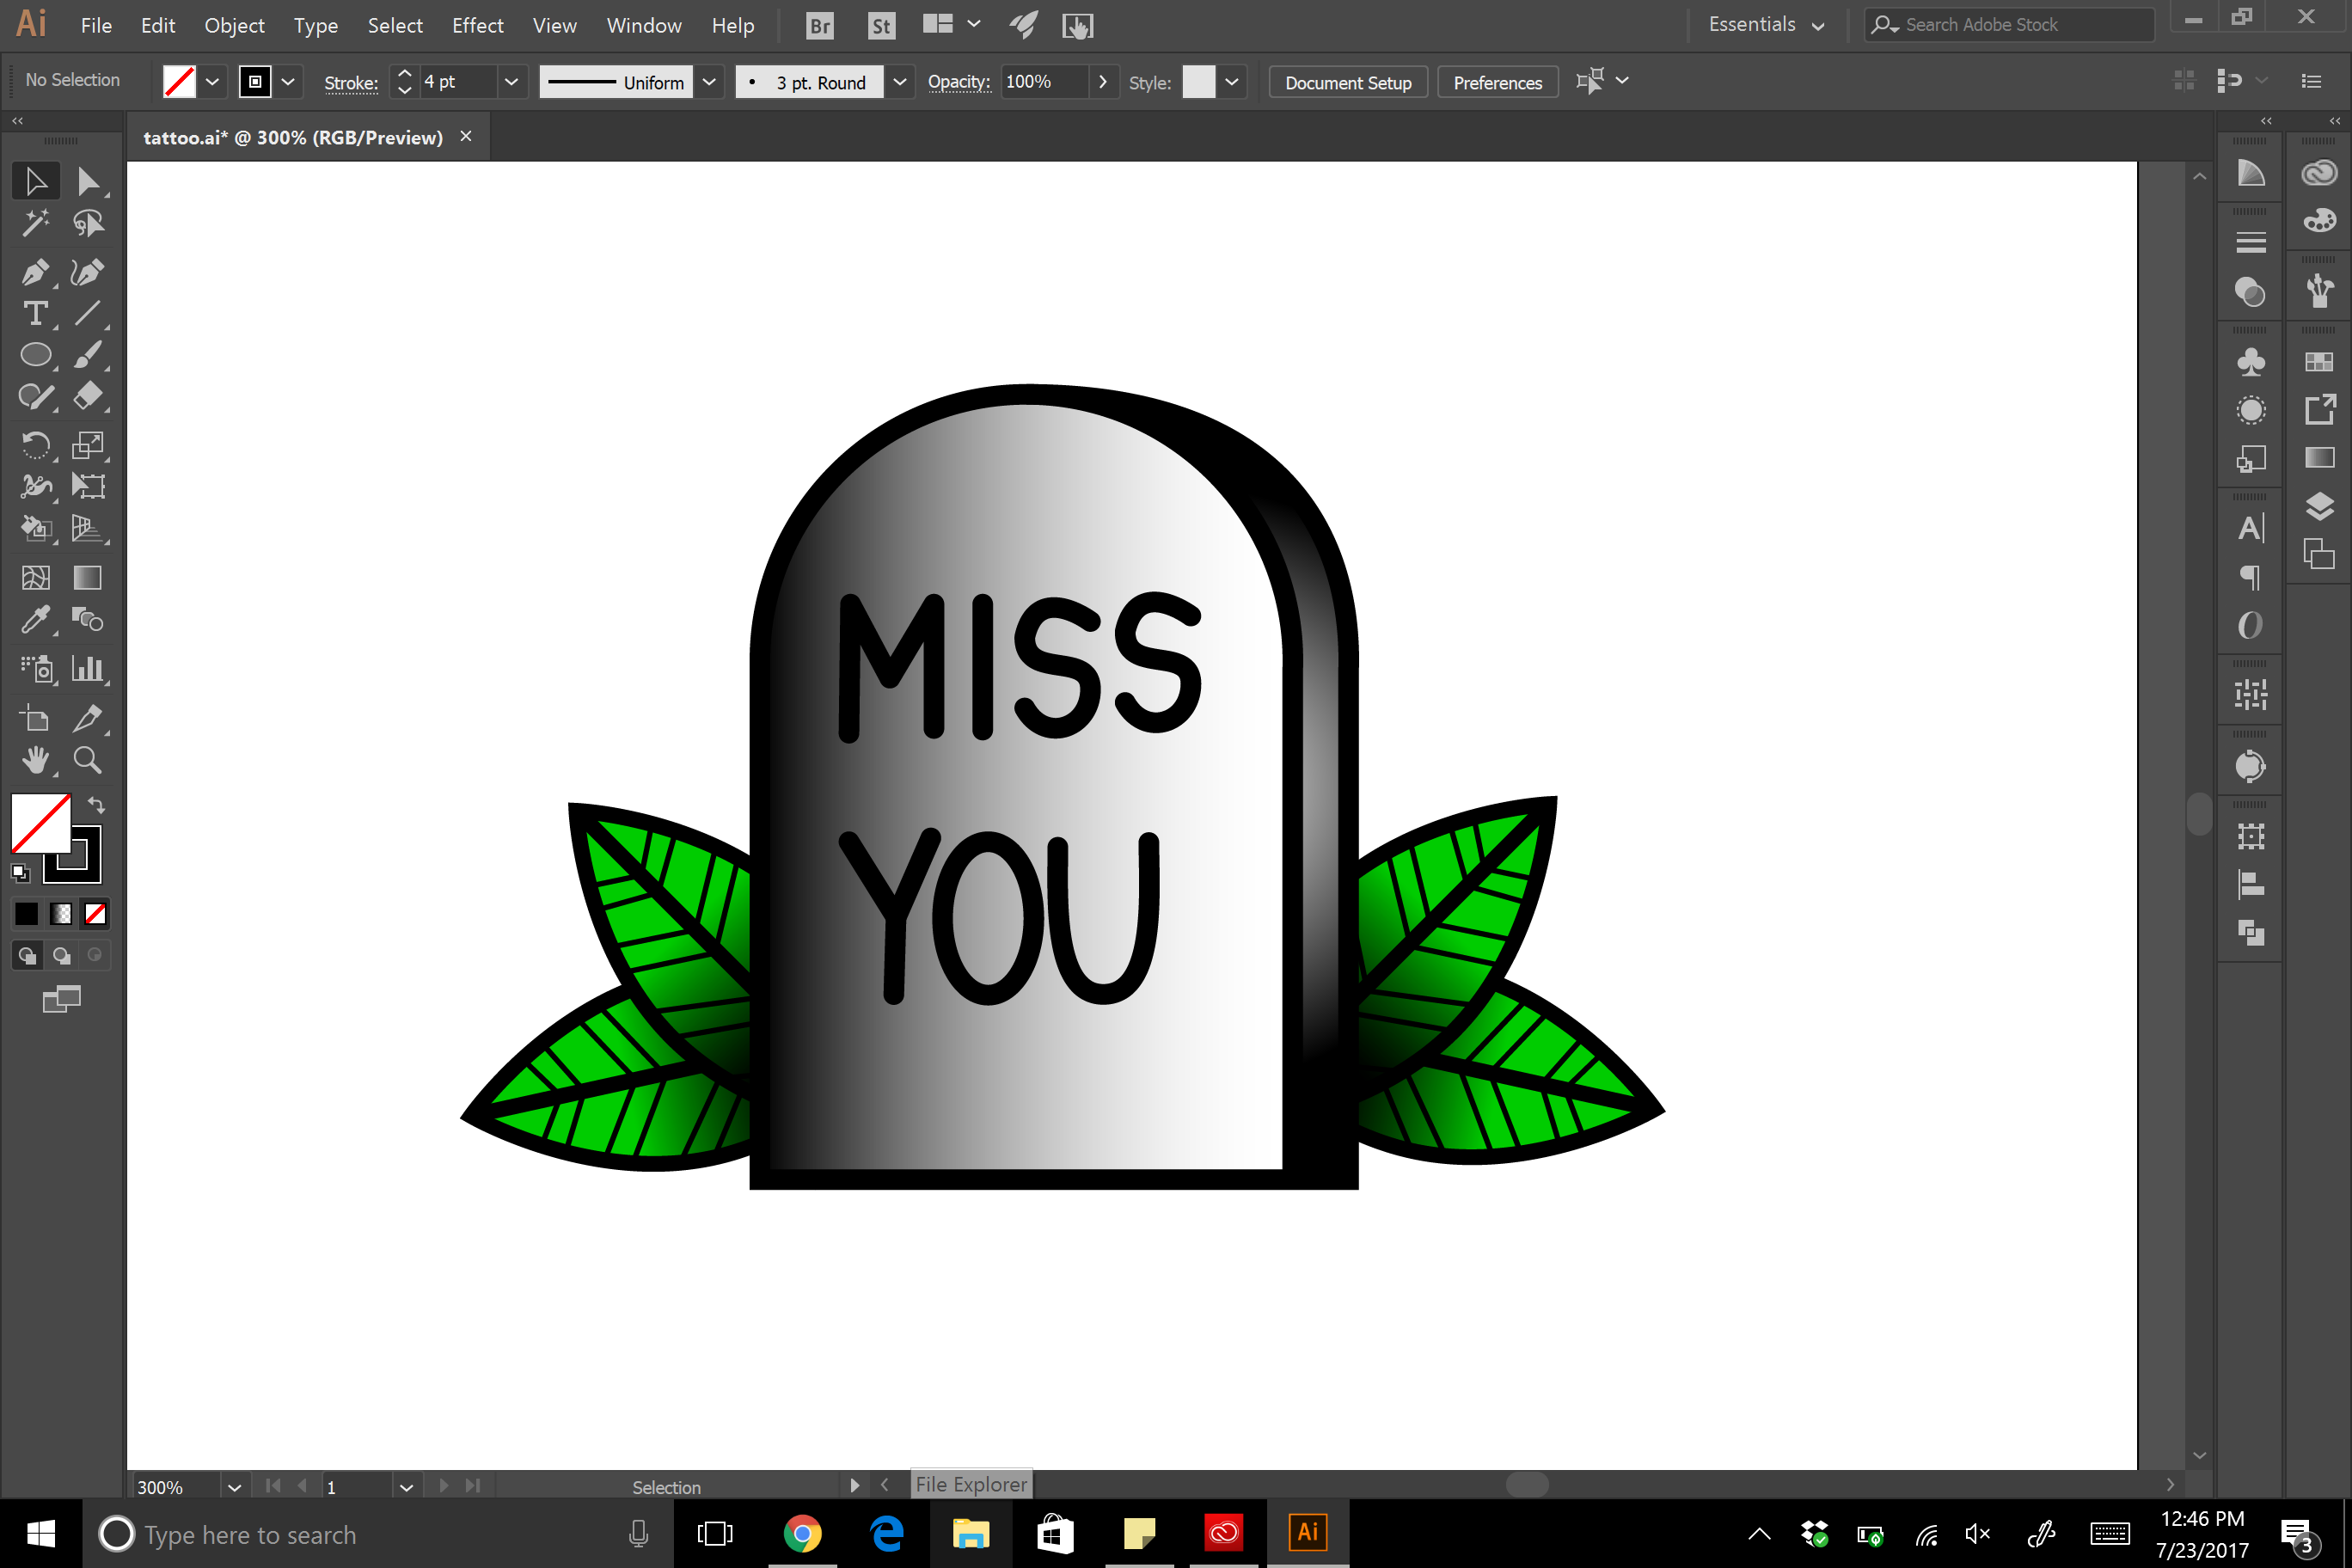Select the Column Graph tool
The image size is (2352, 1568).
tap(88, 669)
